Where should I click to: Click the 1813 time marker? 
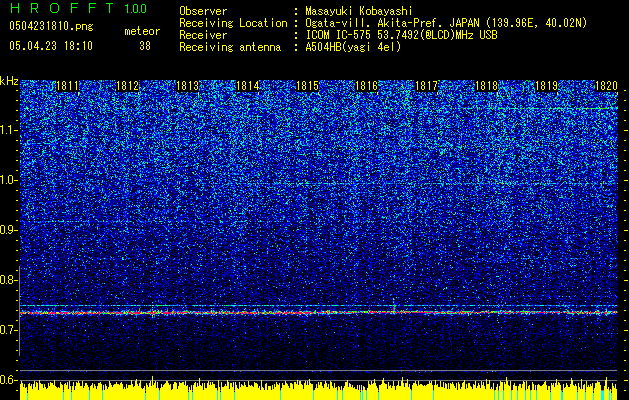pyautogui.click(x=187, y=86)
